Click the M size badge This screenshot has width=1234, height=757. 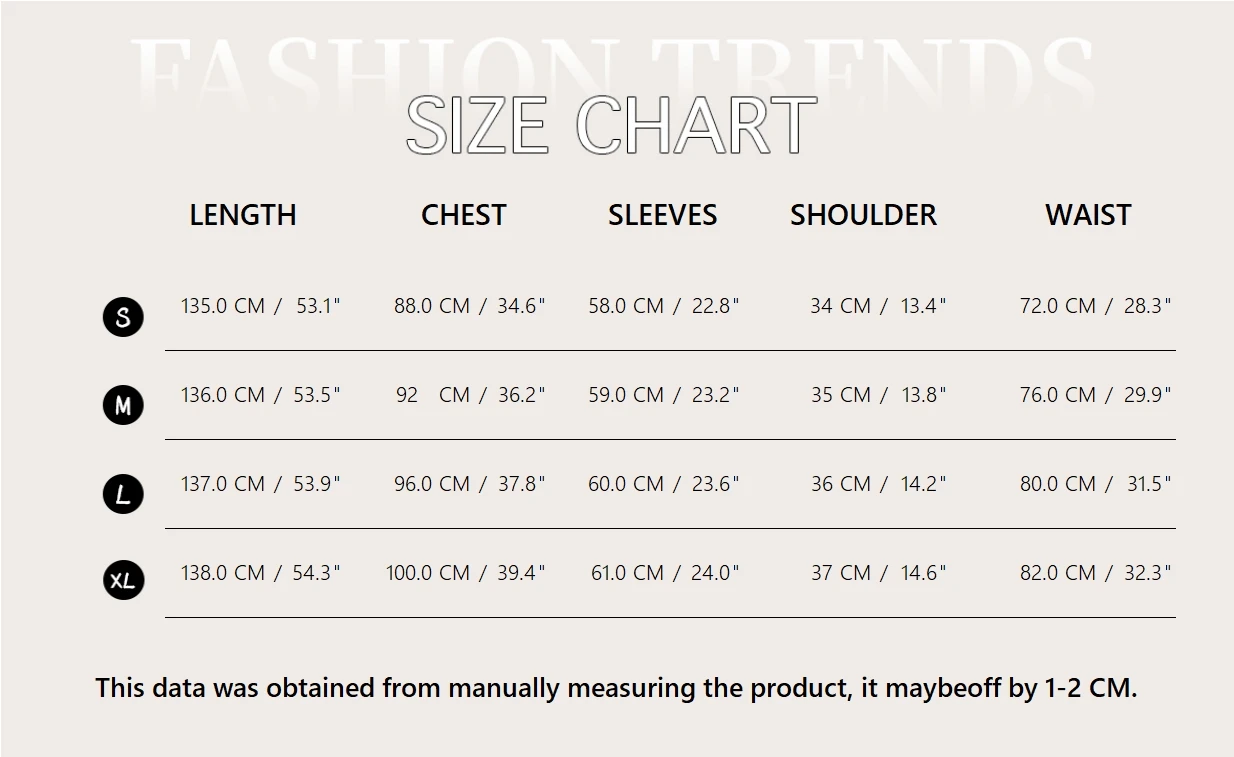click(x=123, y=405)
